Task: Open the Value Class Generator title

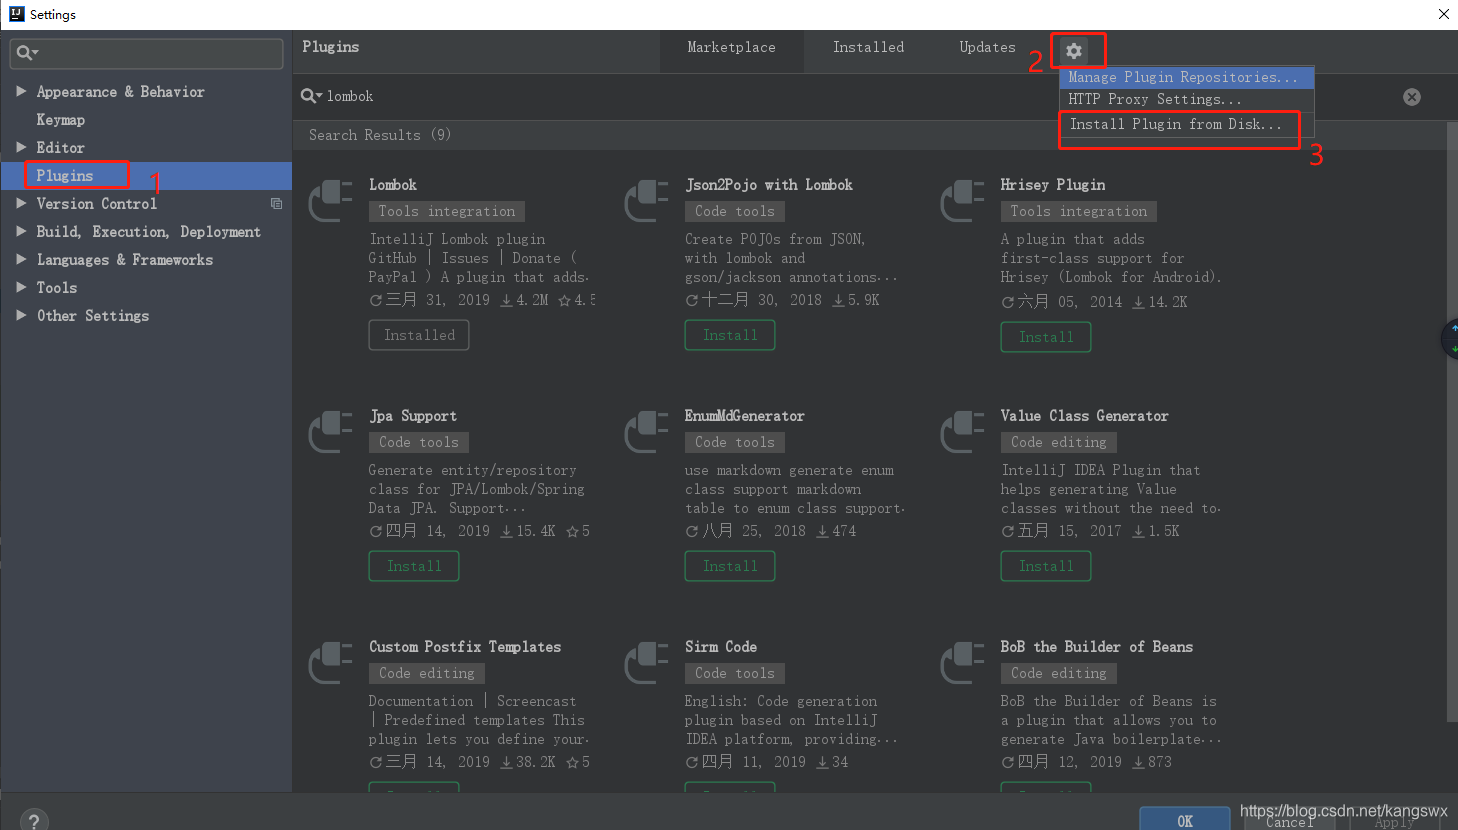Action: click(x=1085, y=416)
